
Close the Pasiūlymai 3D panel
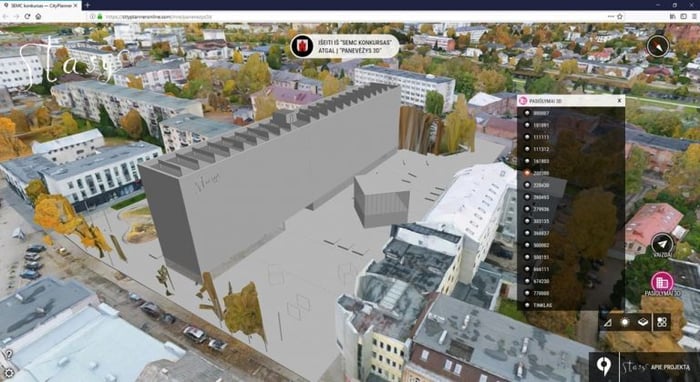(x=619, y=101)
